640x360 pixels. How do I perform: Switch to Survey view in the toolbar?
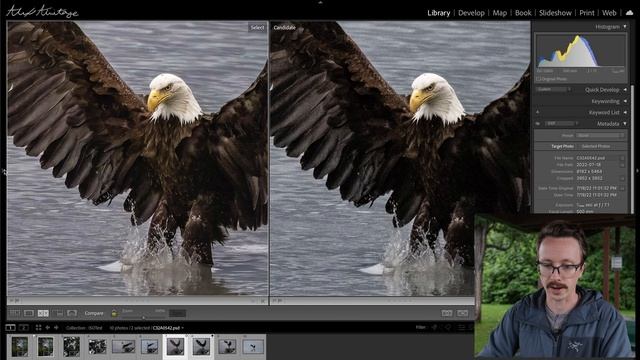pos(58,313)
